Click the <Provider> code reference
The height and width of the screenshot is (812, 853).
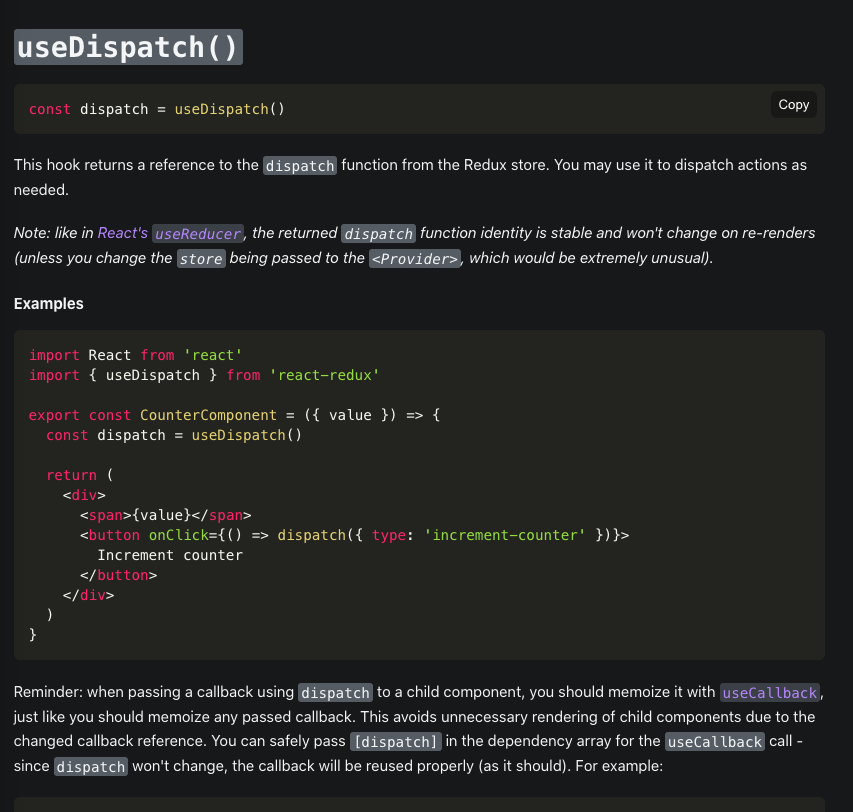click(x=413, y=259)
